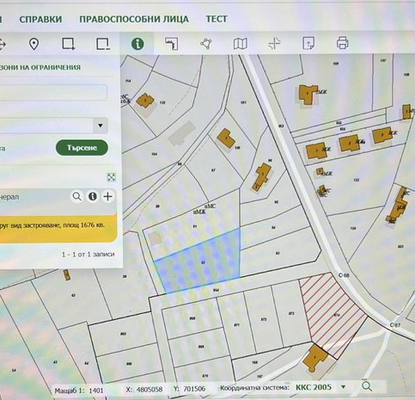Screen dimensions: 415x400
Task: Open the map layers icon
Action: pos(240,44)
